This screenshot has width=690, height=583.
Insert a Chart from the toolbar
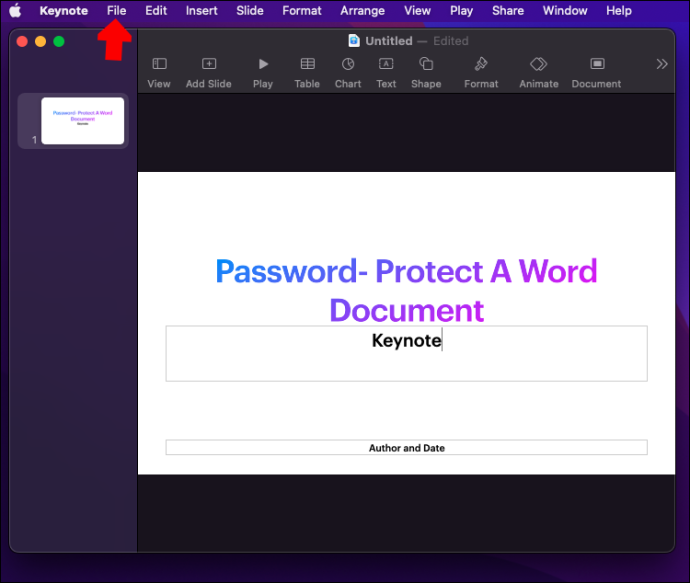tap(348, 73)
